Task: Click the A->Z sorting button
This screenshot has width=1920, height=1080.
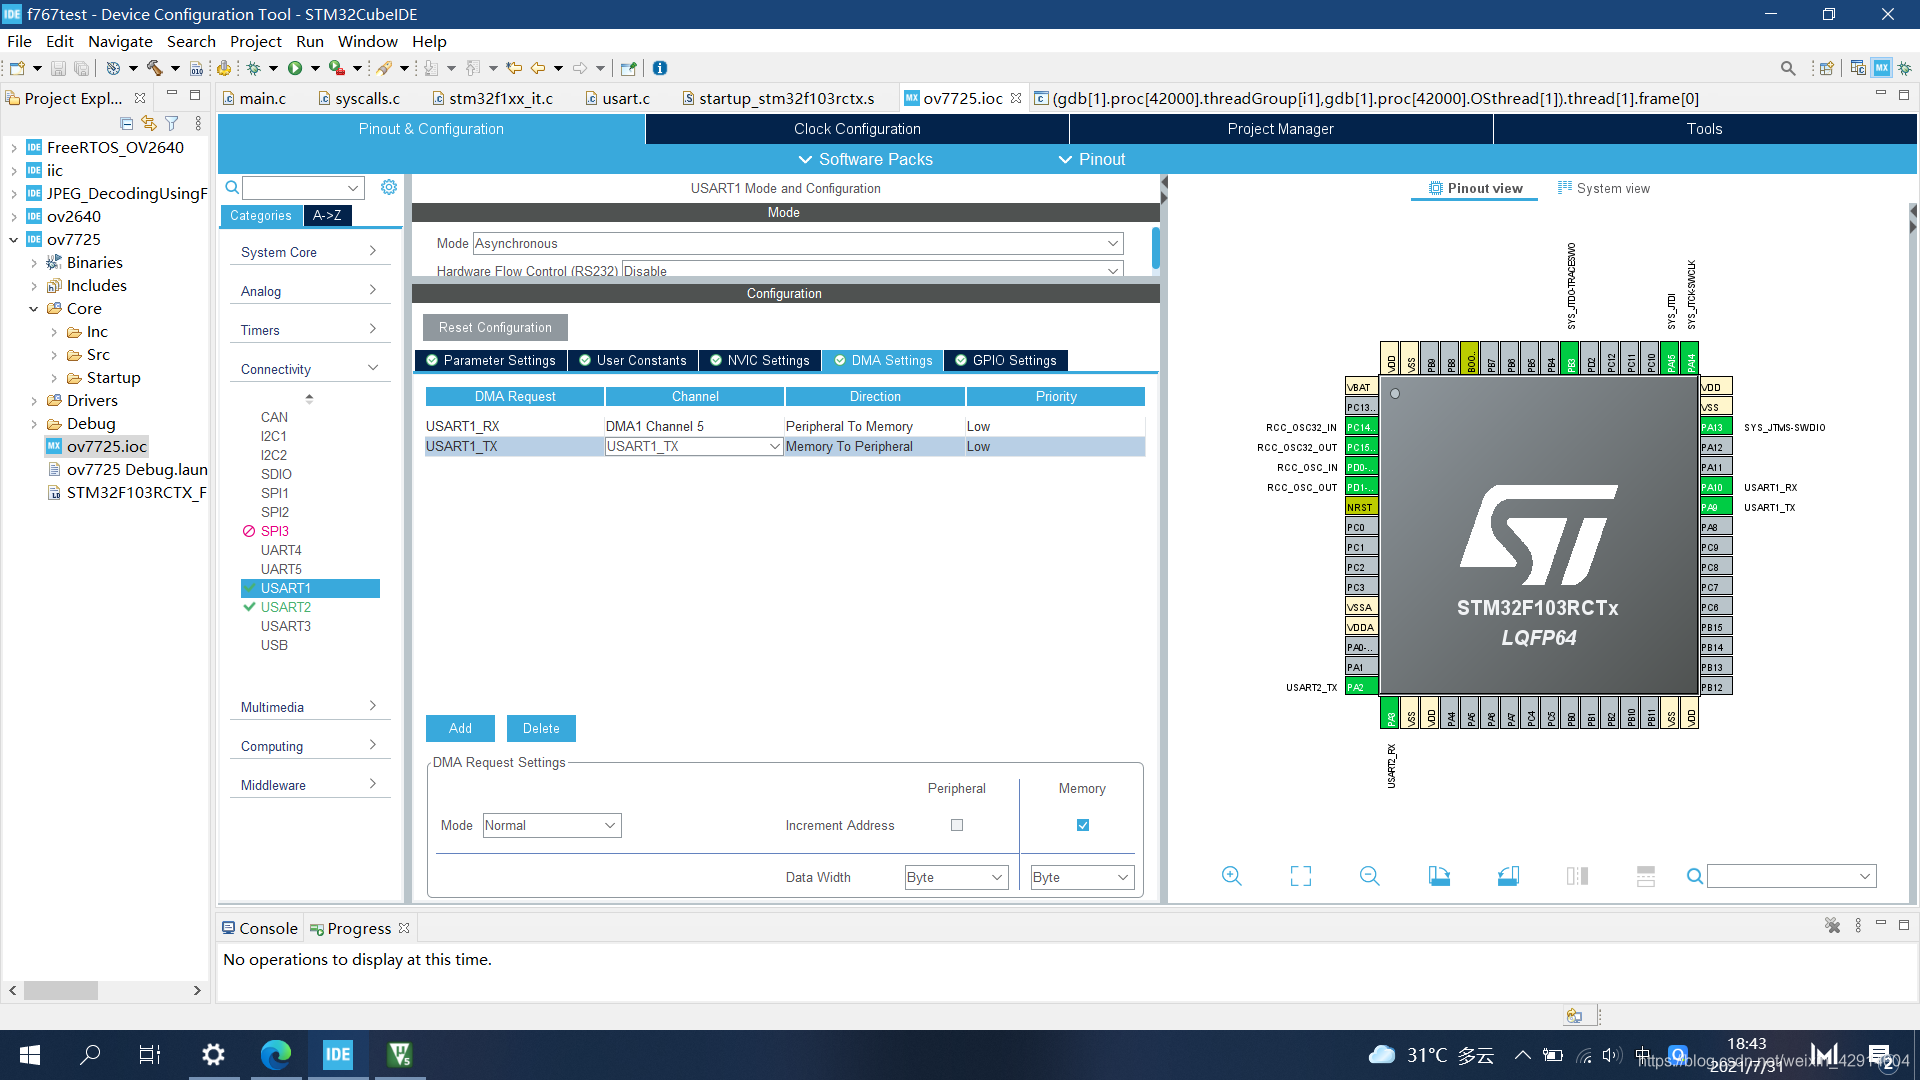Action: [x=327, y=215]
